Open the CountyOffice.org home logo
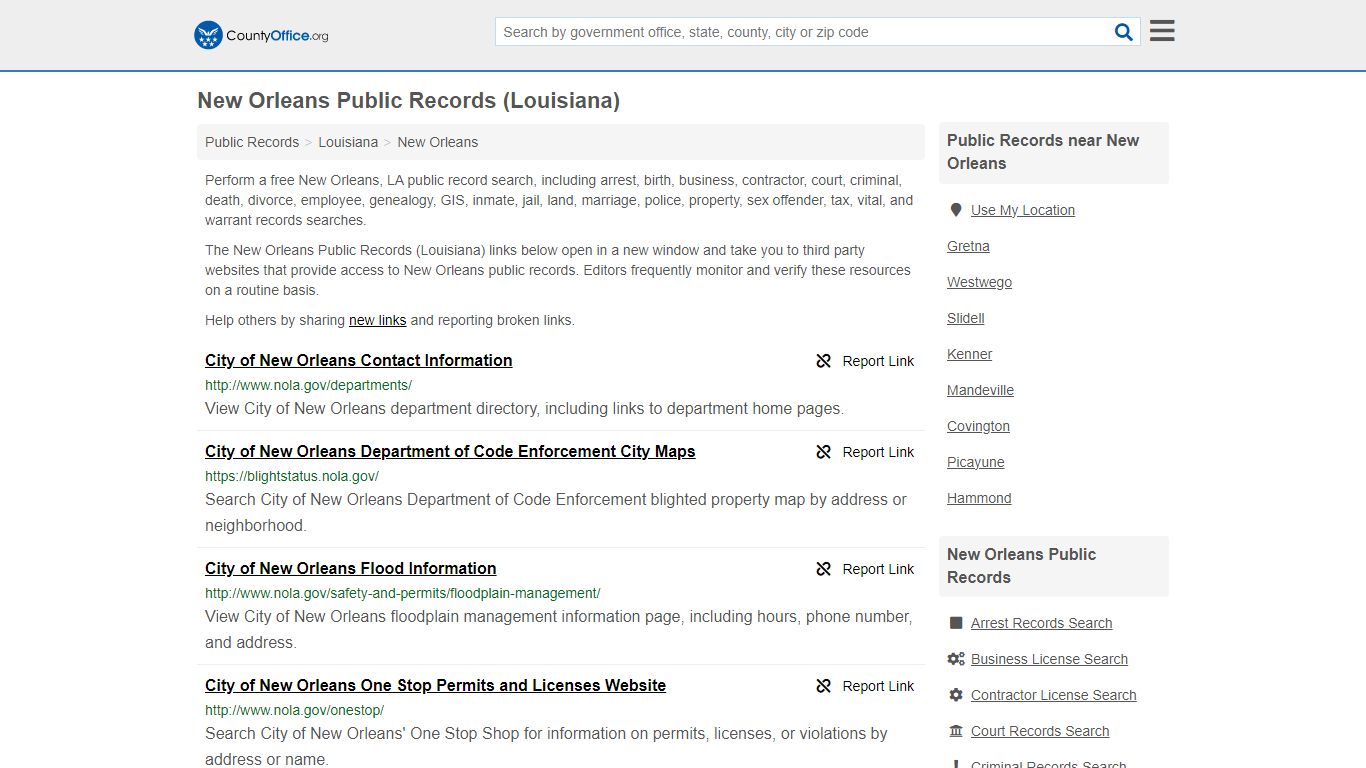 [x=261, y=35]
